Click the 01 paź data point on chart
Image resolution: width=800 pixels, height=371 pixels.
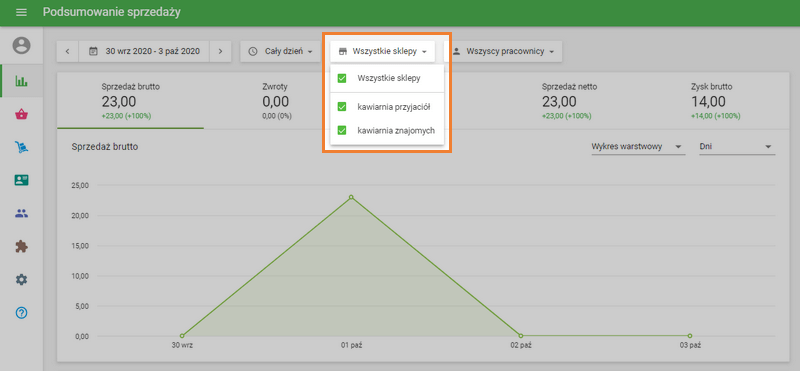(x=351, y=197)
